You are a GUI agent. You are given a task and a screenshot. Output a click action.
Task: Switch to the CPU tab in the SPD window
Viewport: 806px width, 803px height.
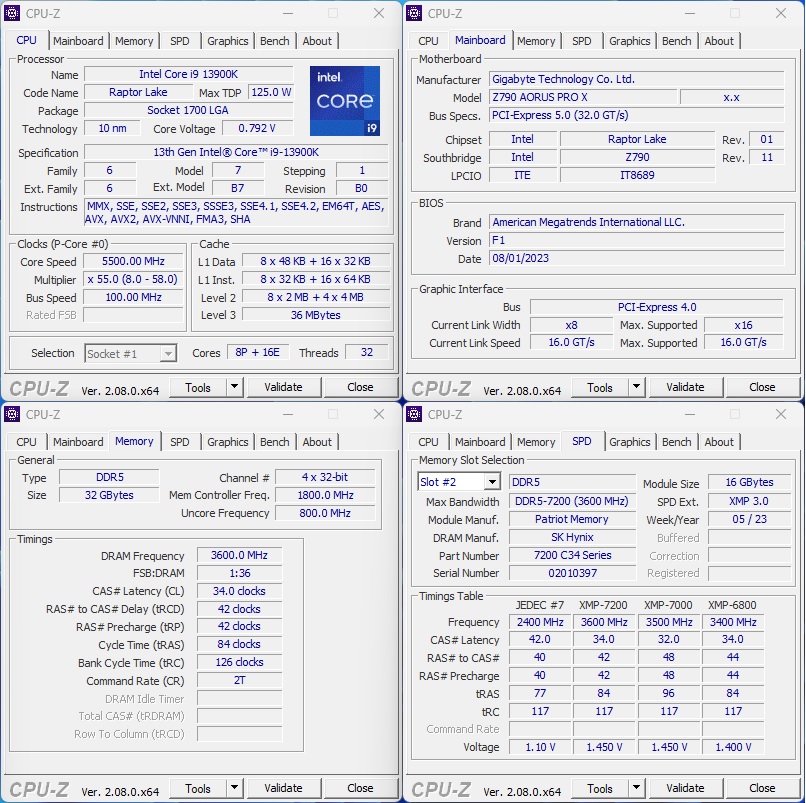[x=428, y=442]
